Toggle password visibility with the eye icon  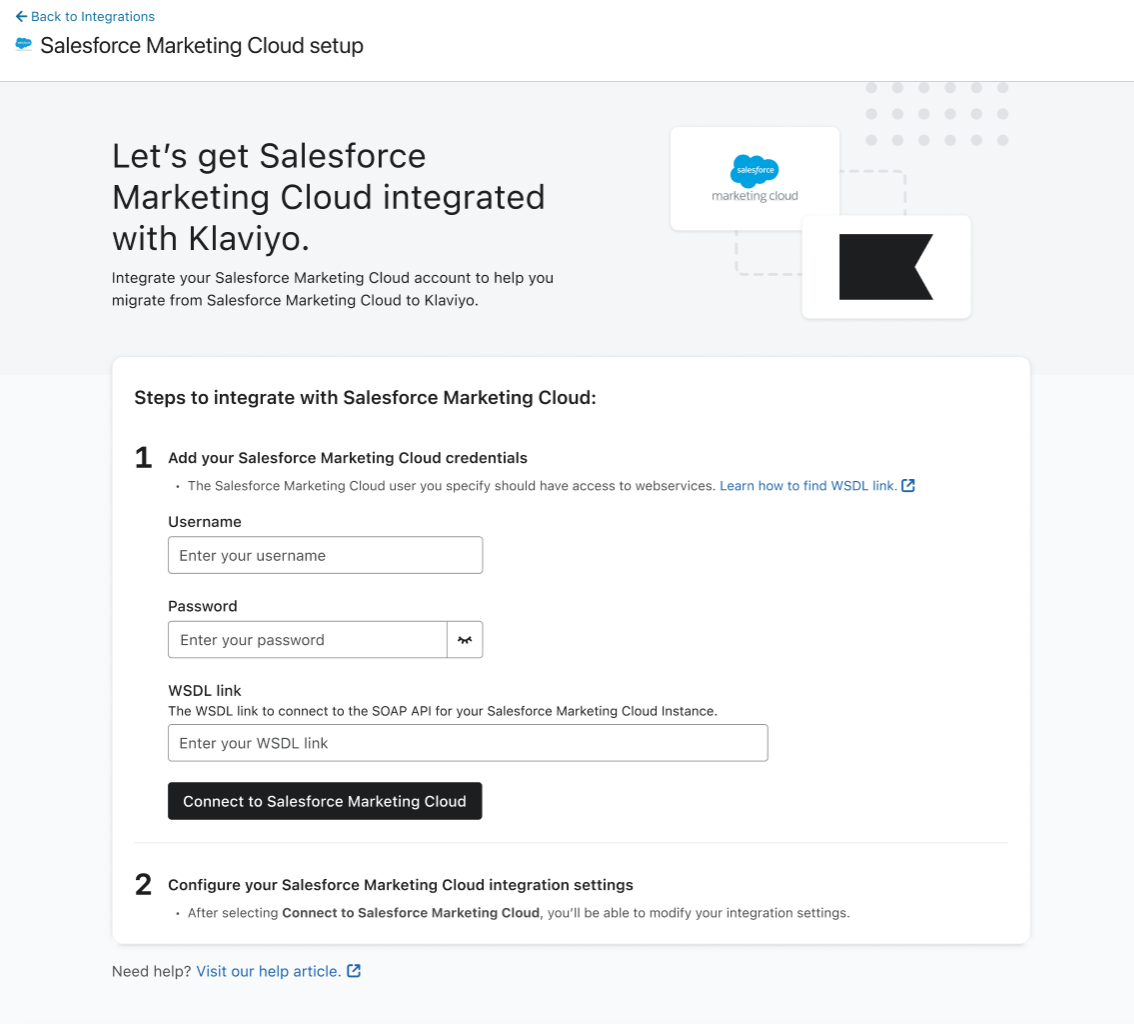[x=464, y=640]
